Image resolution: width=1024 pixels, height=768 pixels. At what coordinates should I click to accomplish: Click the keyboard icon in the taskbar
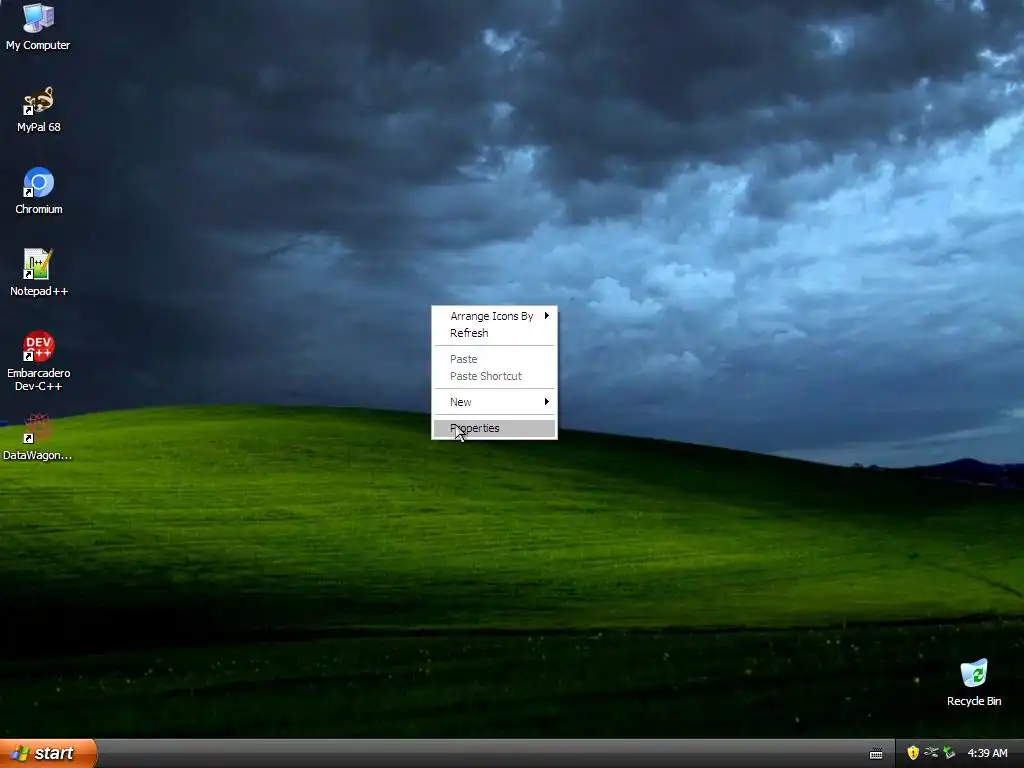(x=876, y=754)
